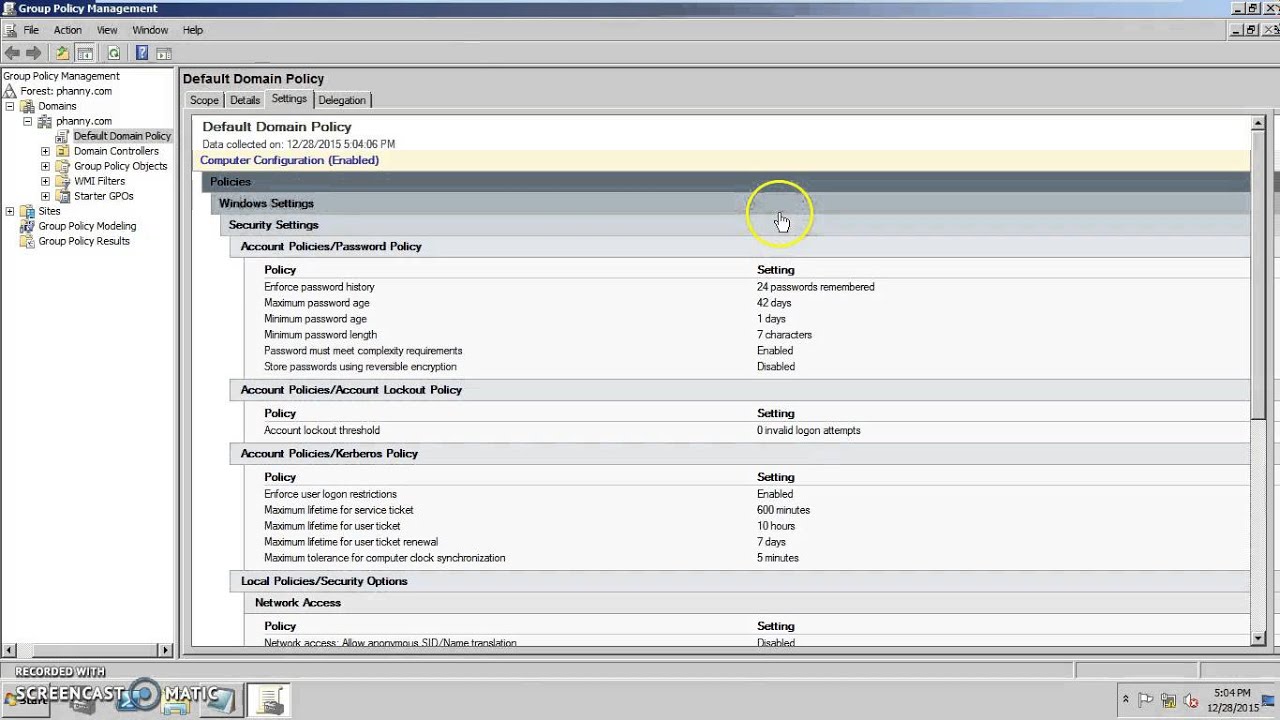This screenshot has height=720, width=1280.
Task: Click the Refresh toolbar icon
Action: [114, 53]
